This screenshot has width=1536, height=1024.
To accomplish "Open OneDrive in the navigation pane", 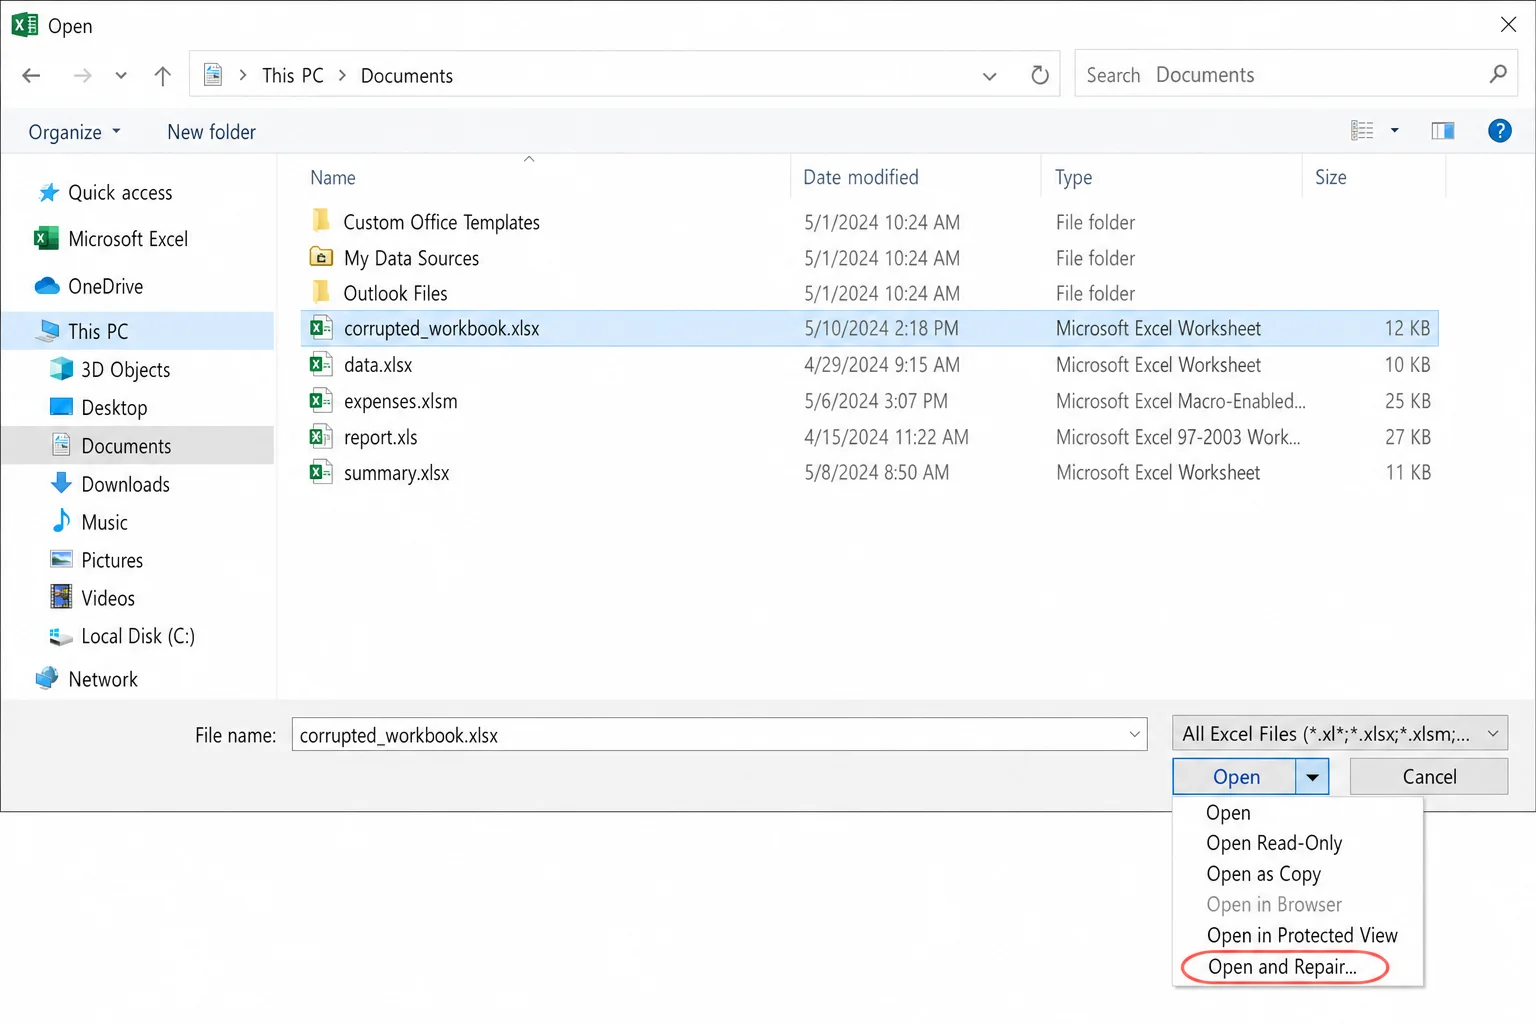I will click(x=105, y=287).
